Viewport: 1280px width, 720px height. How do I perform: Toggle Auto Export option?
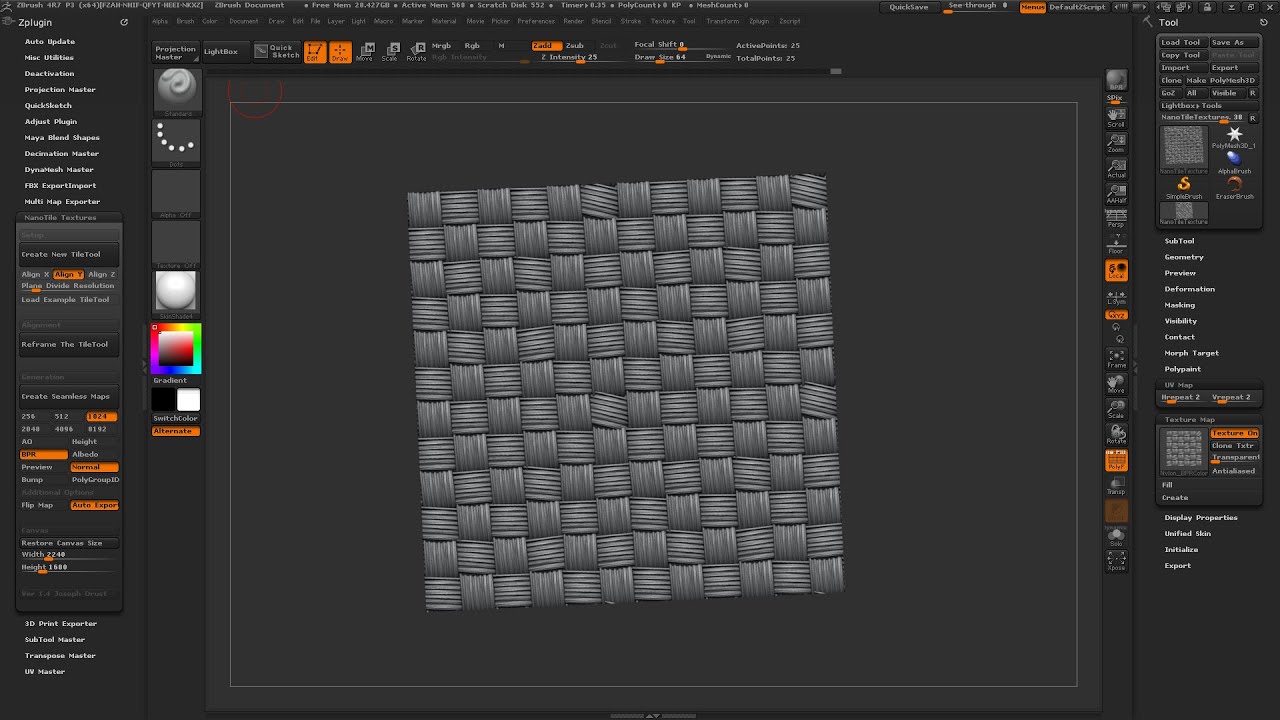coord(94,505)
